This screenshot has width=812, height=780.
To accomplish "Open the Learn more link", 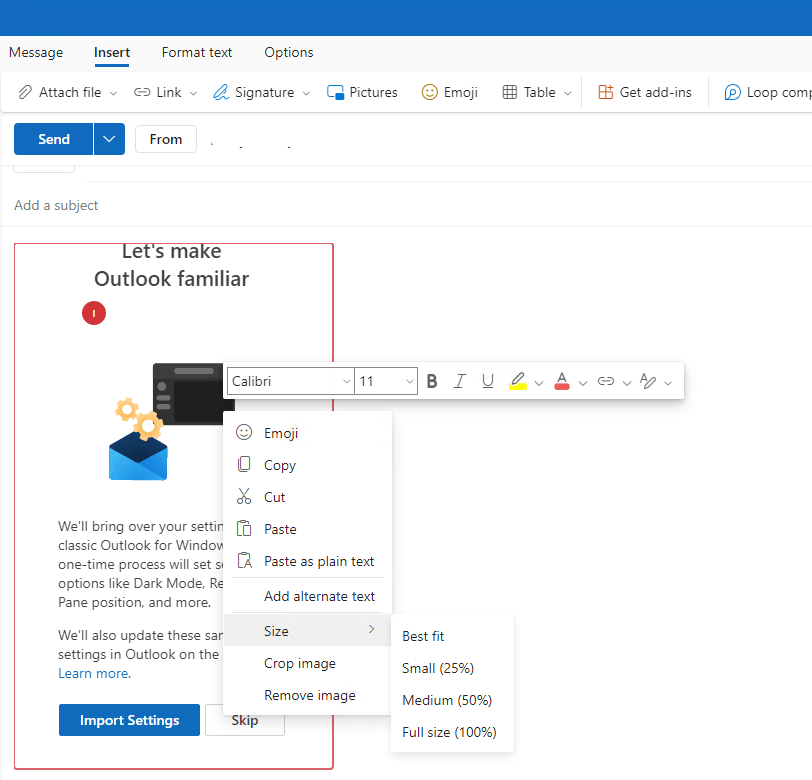I will 93,673.
